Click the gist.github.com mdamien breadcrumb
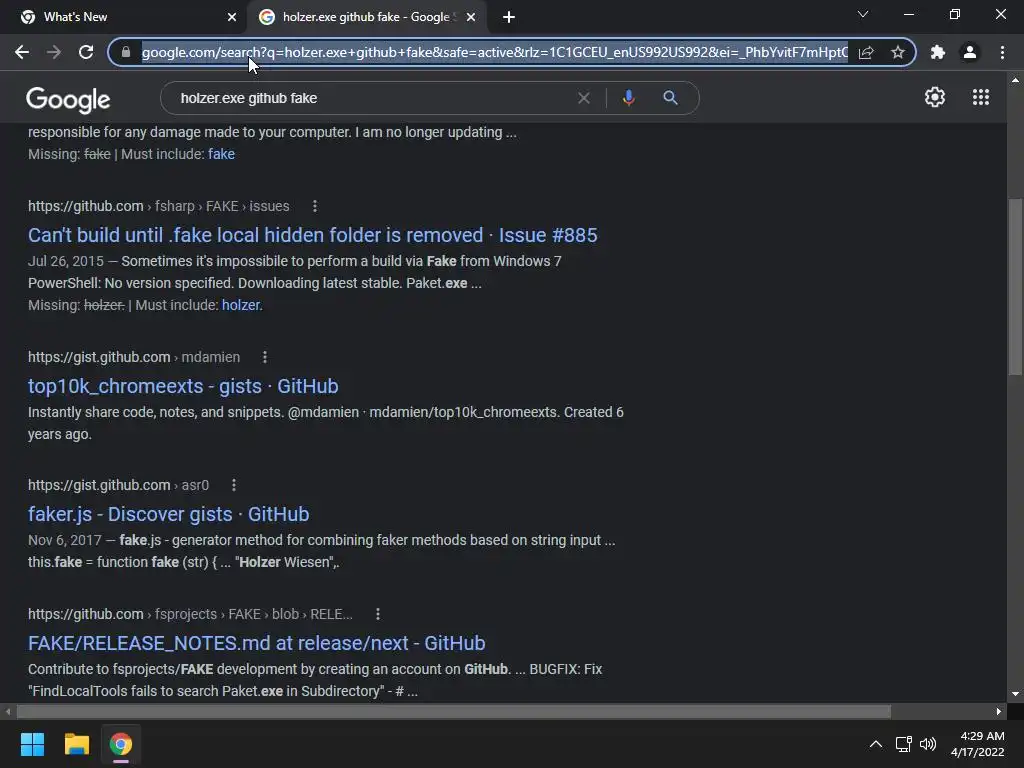Image resolution: width=1024 pixels, height=768 pixels. (134, 357)
